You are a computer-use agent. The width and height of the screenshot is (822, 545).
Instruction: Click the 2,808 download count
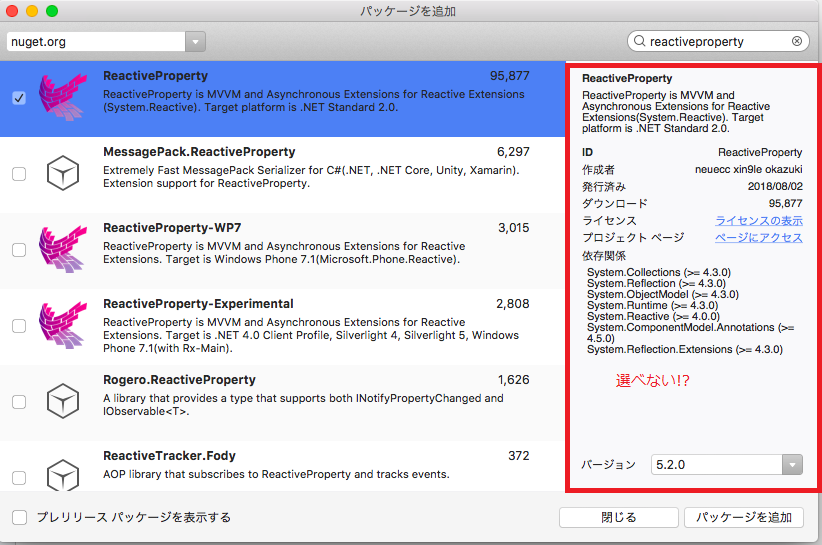tap(513, 304)
